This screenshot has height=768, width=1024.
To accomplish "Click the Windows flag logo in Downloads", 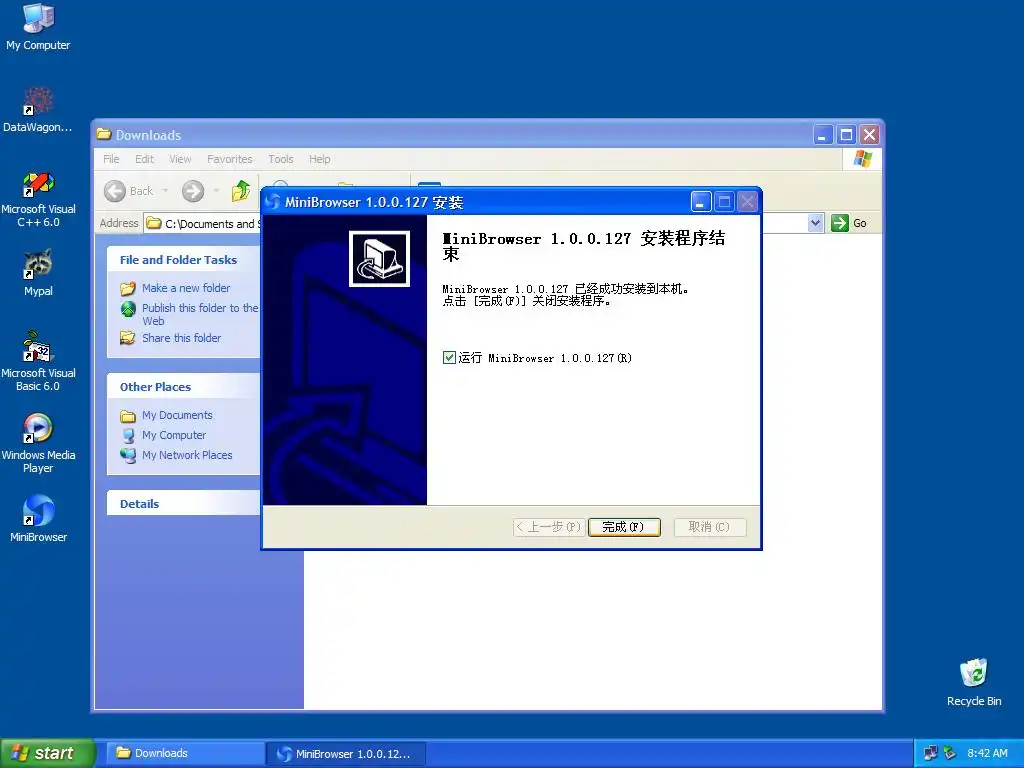I will pyautogui.click(x=862, y=159).
